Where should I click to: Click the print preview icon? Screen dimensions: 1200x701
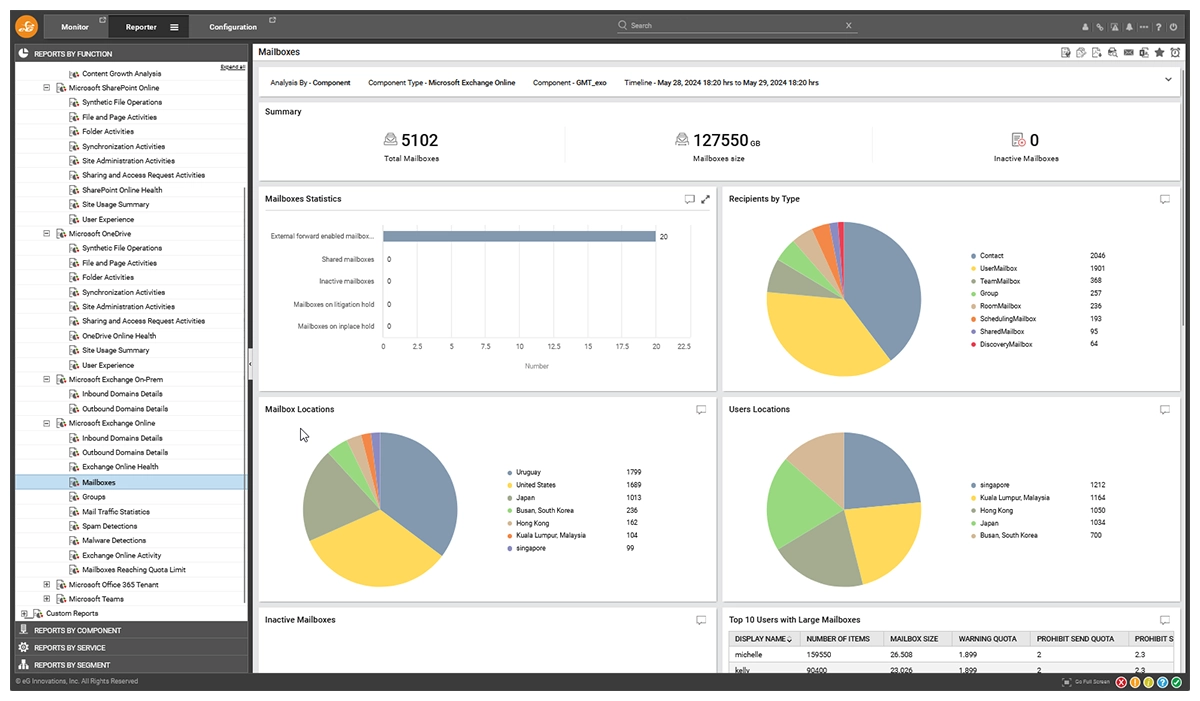(1113, 52)
